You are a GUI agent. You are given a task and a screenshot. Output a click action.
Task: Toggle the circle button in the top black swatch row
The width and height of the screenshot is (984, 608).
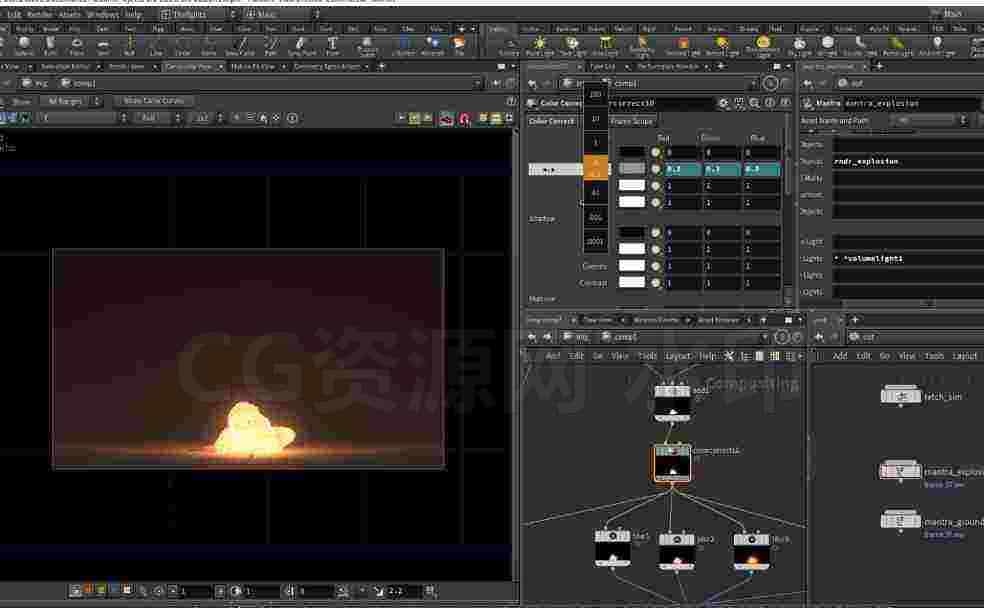(x=656, y=152)
